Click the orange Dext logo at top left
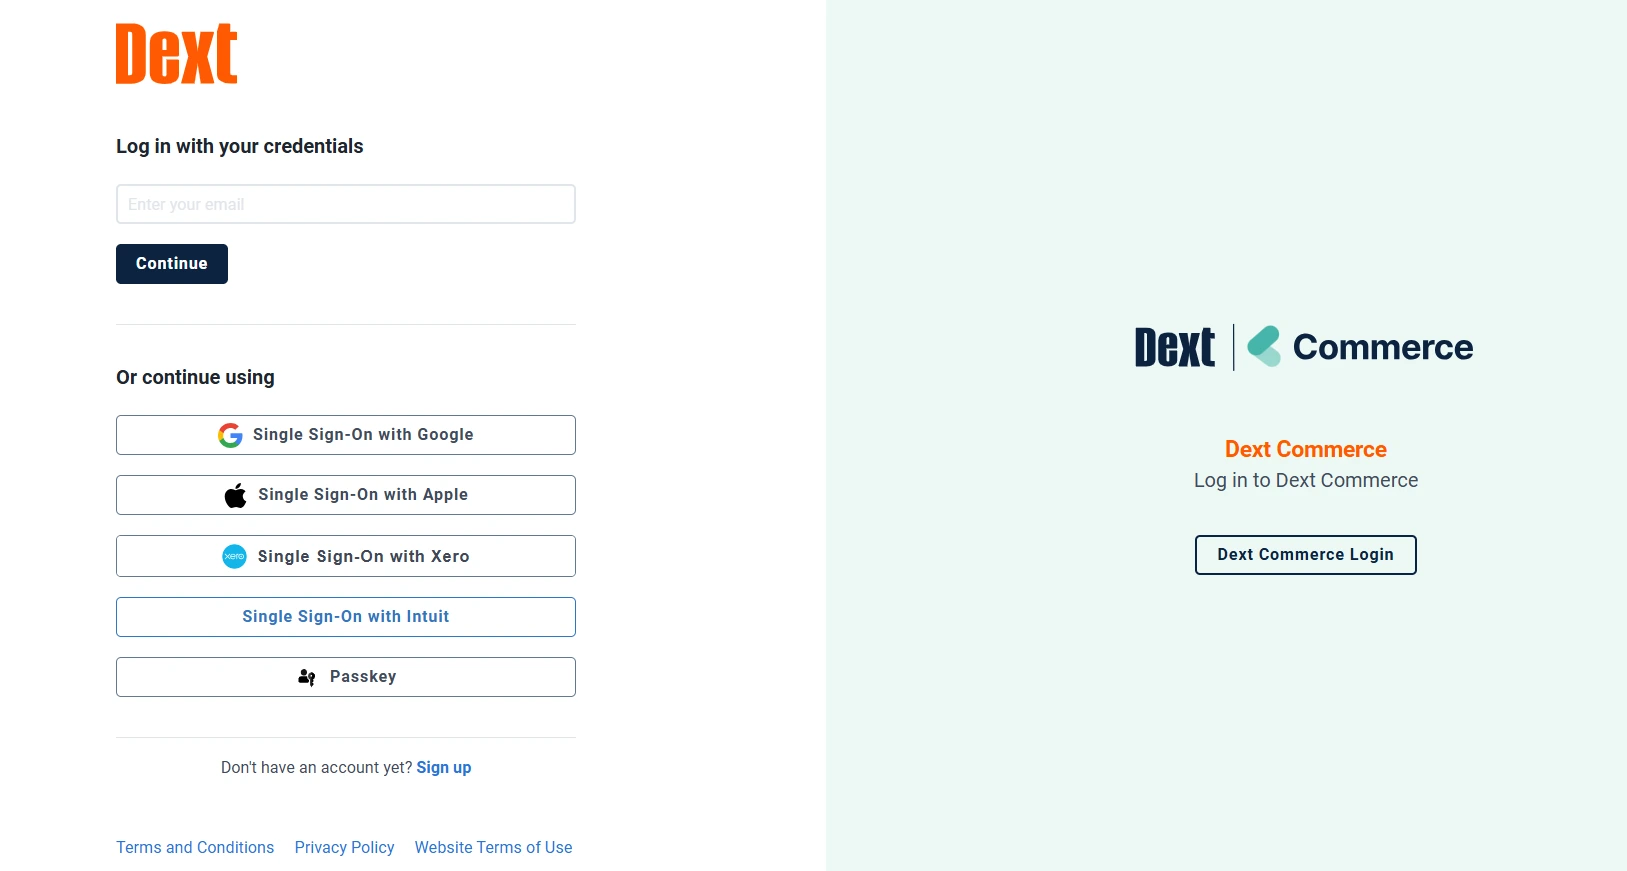The width and height of the screenshot is (1627, 871). tap(177, 54)
